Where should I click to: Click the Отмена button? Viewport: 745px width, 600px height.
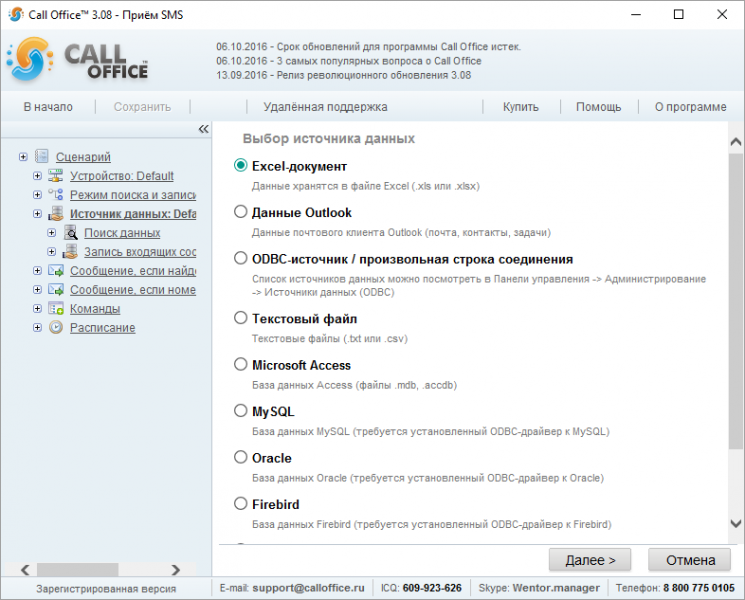click(690, 560)
